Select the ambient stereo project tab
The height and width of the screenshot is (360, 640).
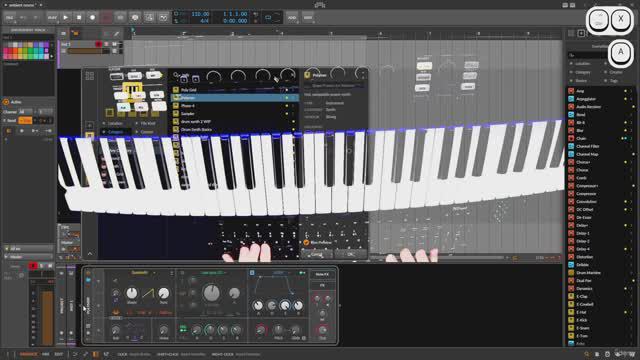pos(22,5)
